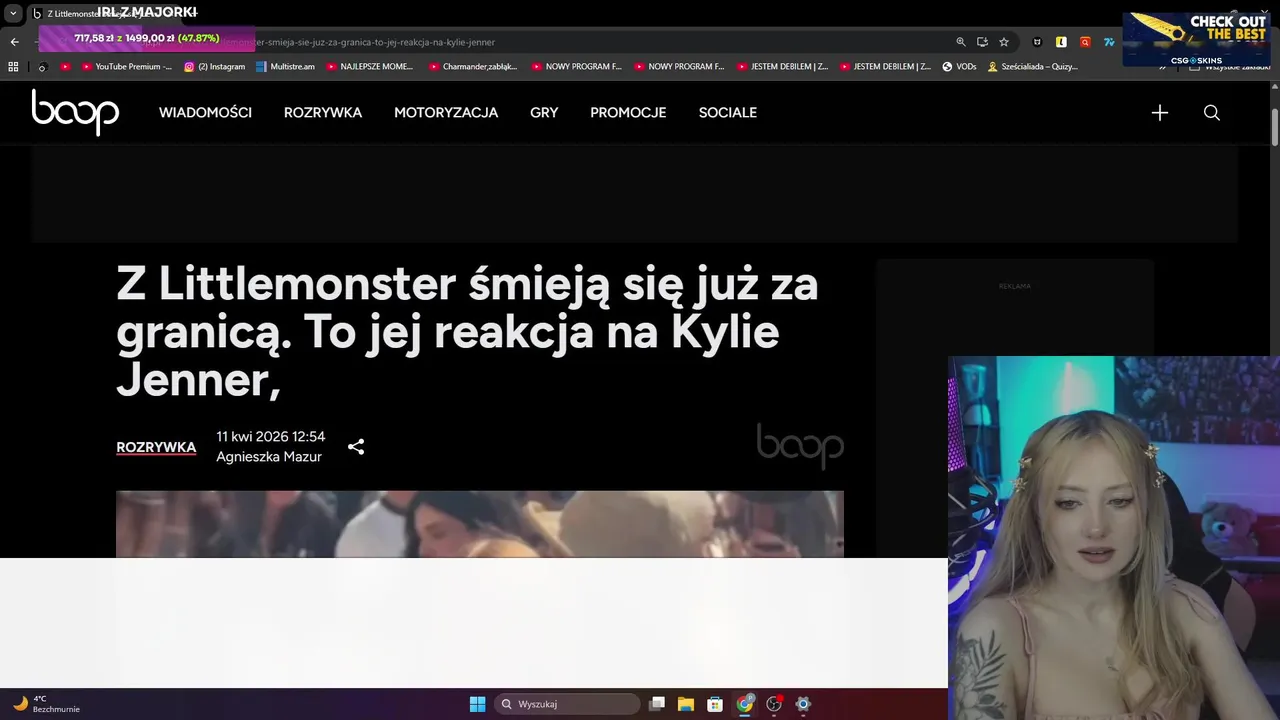Open the YouTube Premium bookmark
Viewport: 1280px width, 720px height.
[127, 67]
